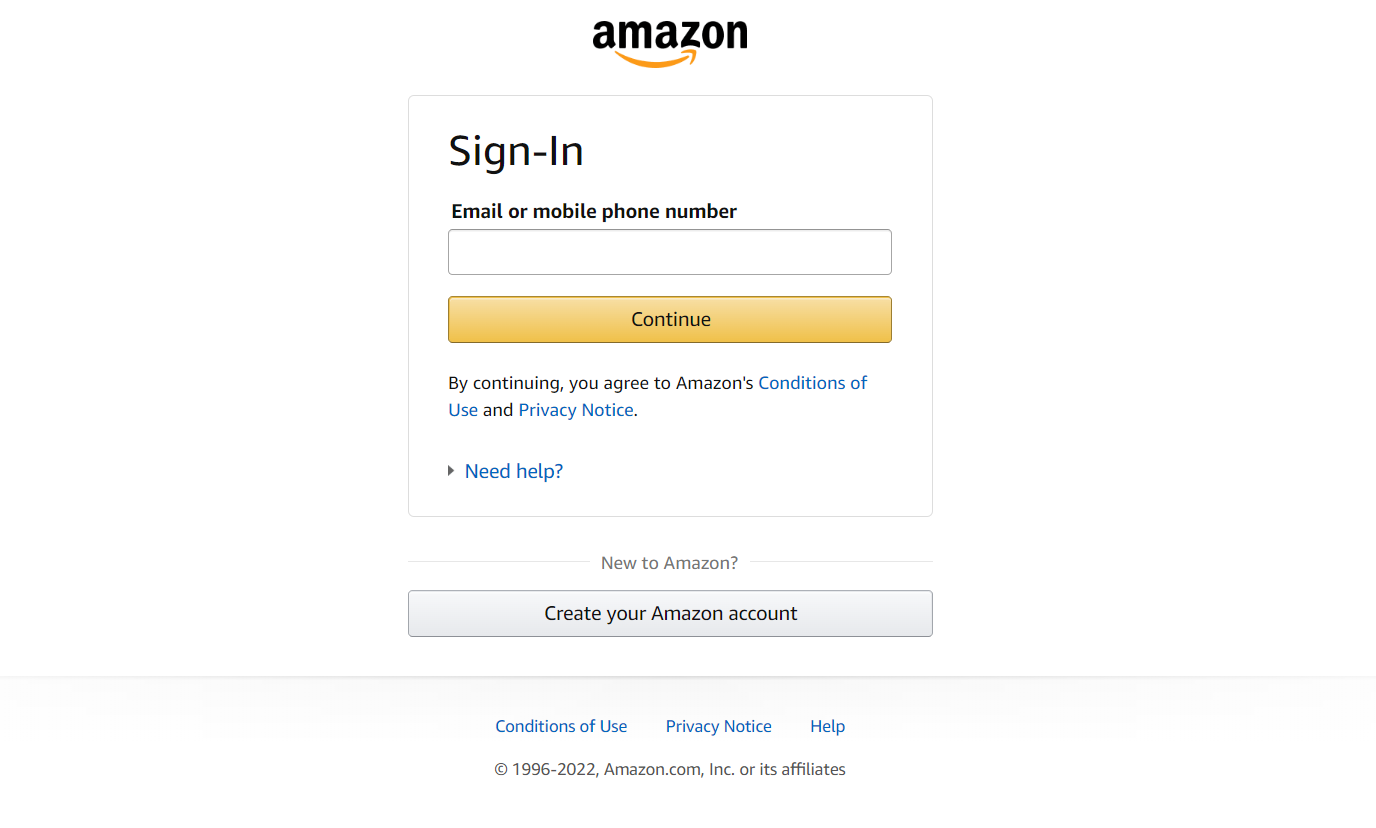Expand the Need help disclosure triangle
Image resolution: width=1376 pixels, height=828 pixels.
pos(451,471)
